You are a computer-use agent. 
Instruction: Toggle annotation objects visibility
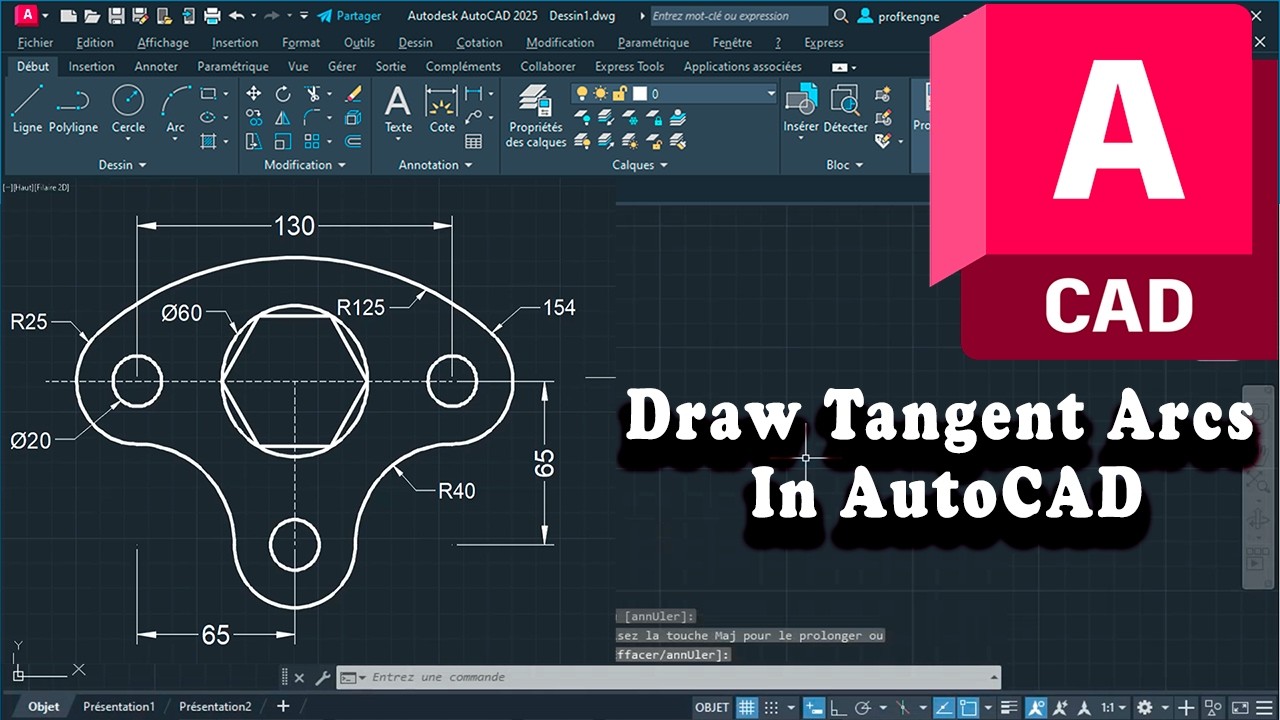point(1037,707)
